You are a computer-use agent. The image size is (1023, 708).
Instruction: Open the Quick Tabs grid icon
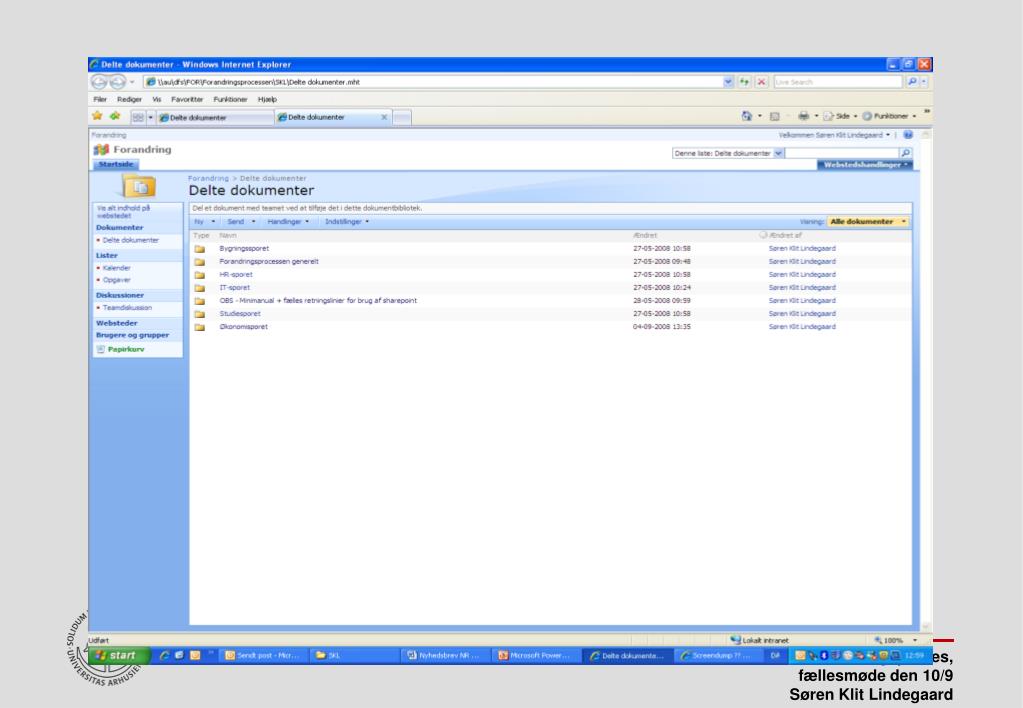[138, 117]
